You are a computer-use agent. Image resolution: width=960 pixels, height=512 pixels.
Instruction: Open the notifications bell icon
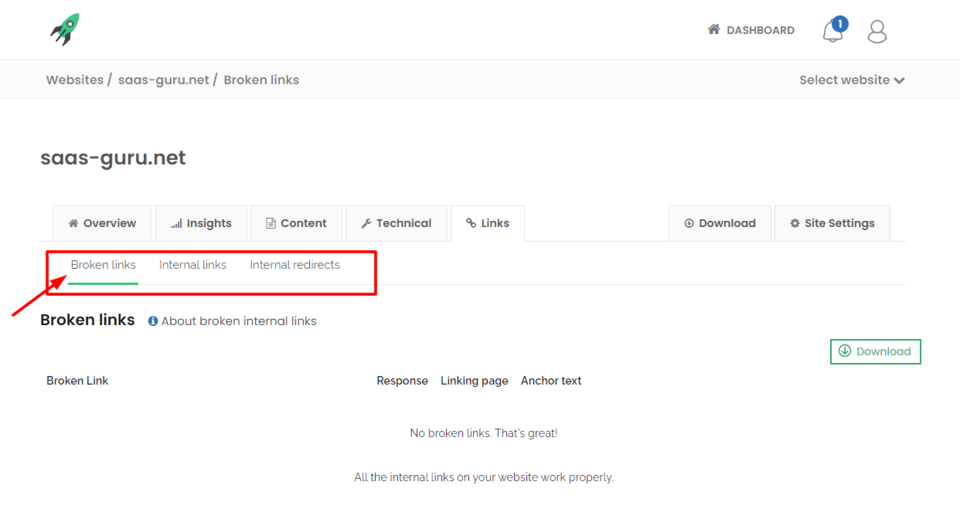(x=832, y=31)
